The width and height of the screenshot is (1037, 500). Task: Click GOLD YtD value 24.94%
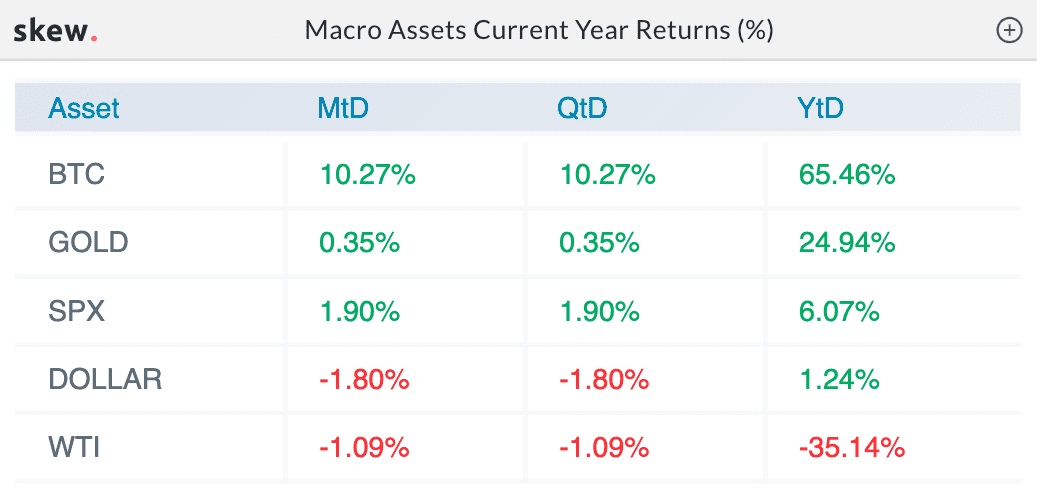point(847,243)
